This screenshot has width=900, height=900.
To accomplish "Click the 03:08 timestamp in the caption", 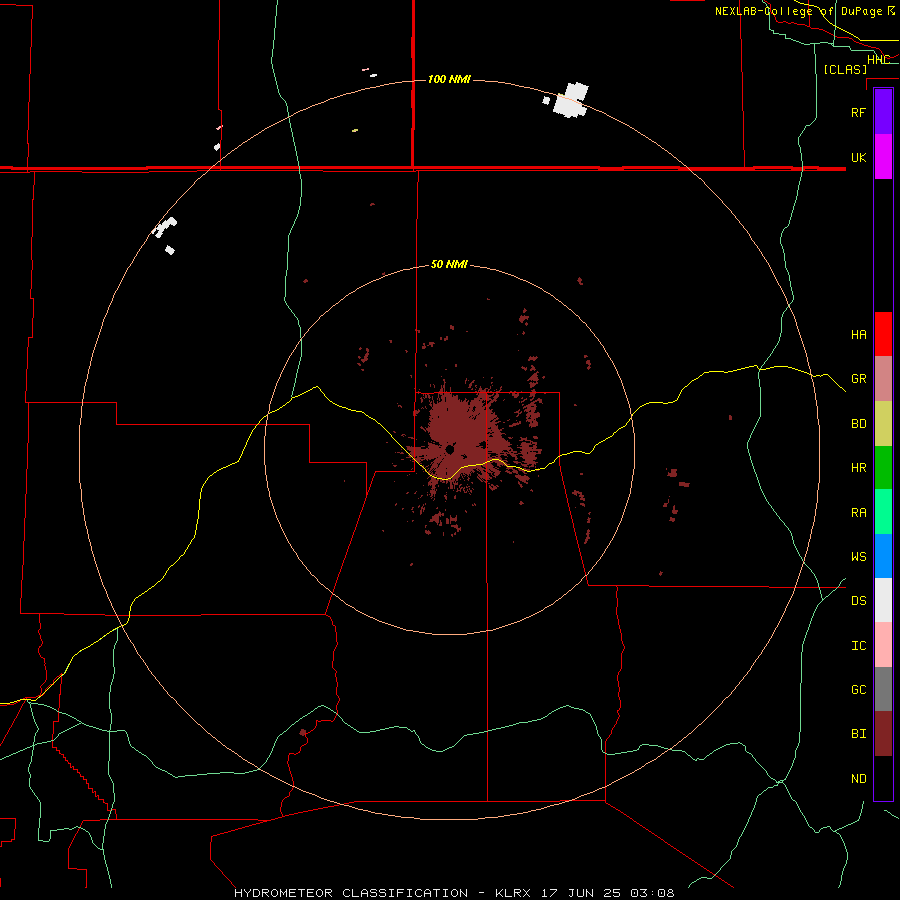I will 652,893.
